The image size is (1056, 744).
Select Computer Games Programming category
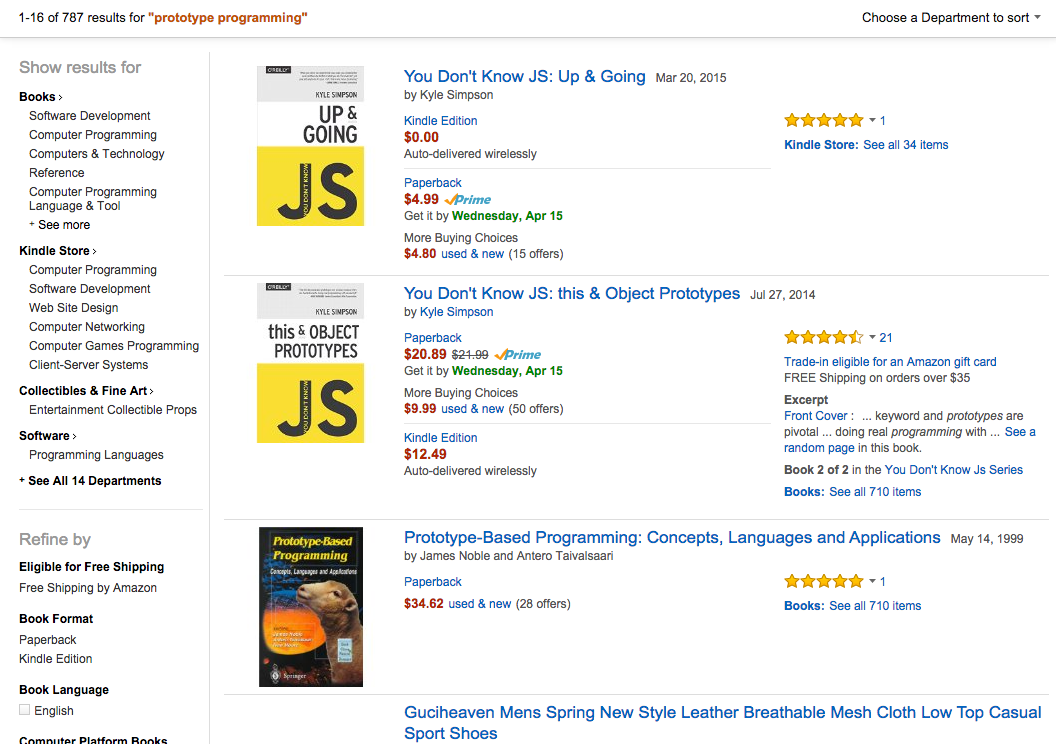click(x=114, y=345)
